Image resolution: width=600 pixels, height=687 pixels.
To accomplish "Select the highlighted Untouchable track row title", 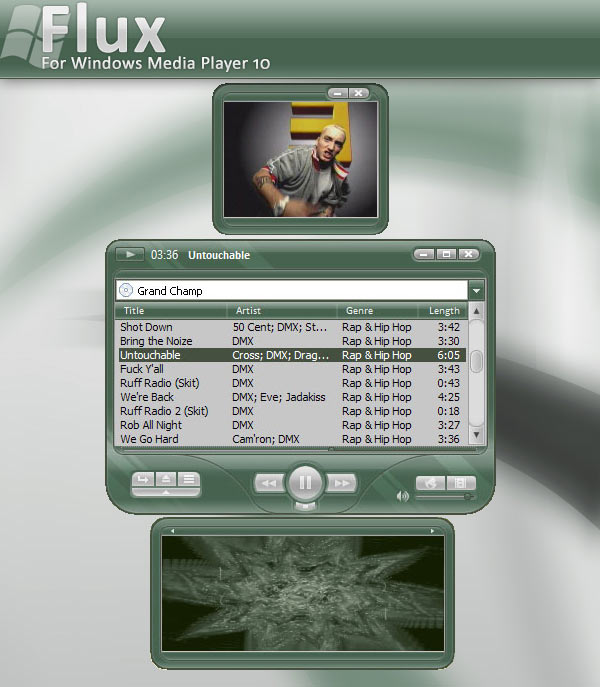I will point(150,355).
